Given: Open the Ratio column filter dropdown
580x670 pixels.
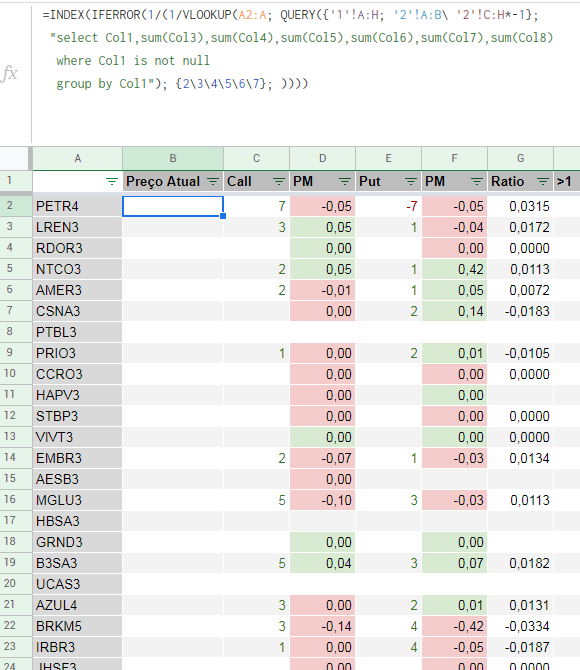Looking at the screenshot, I should [542, 182].
